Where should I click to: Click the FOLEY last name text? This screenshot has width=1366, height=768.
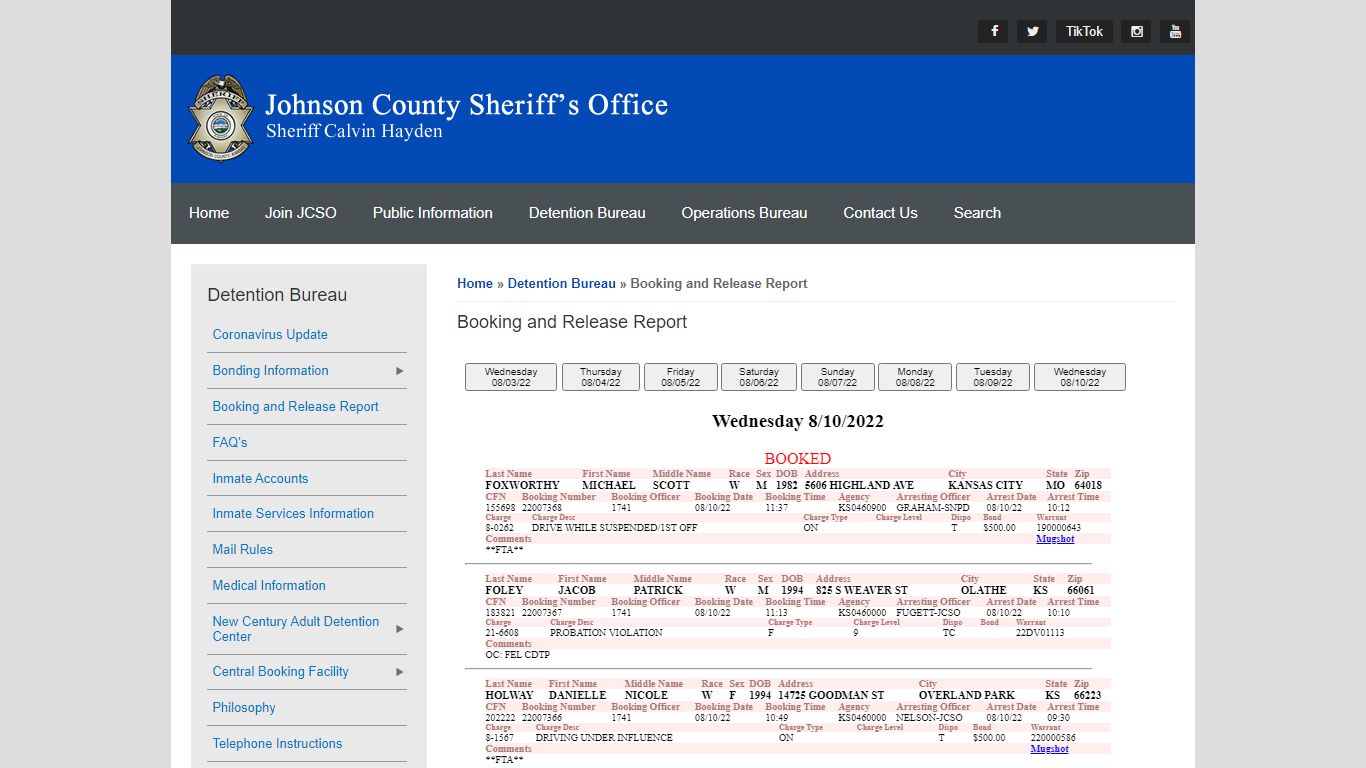pyautogui.click(x=504, y=590)
